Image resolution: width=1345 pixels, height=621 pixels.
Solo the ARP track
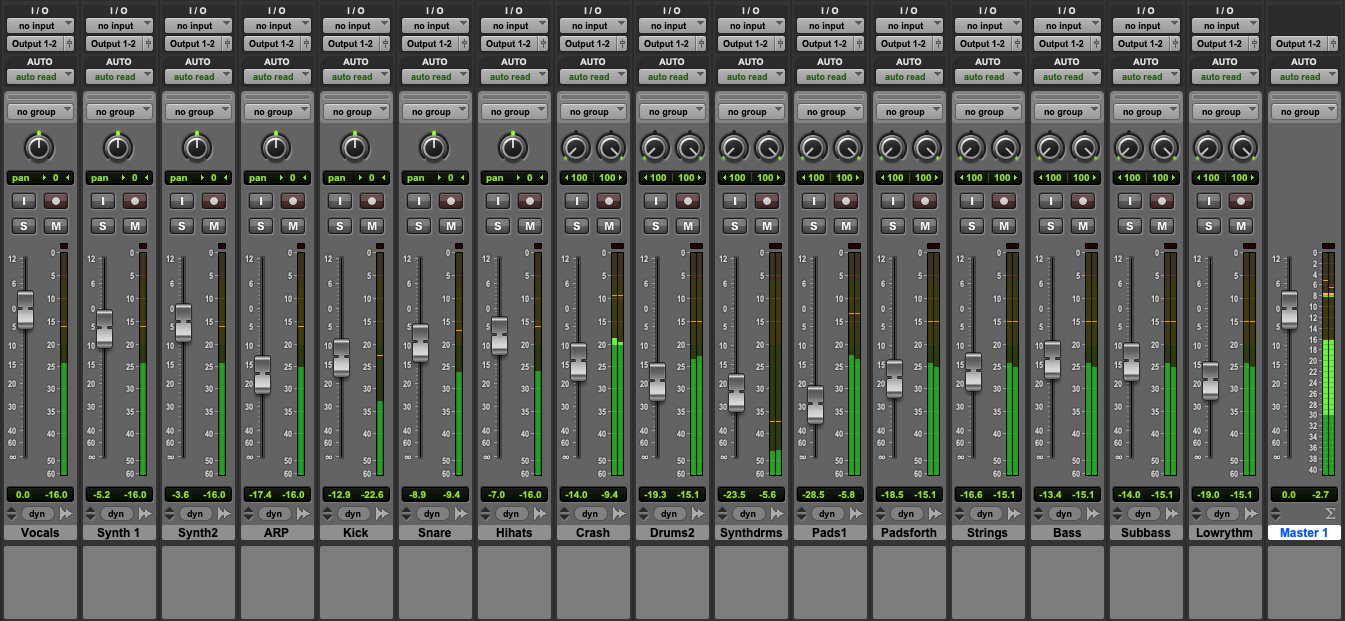260,226
